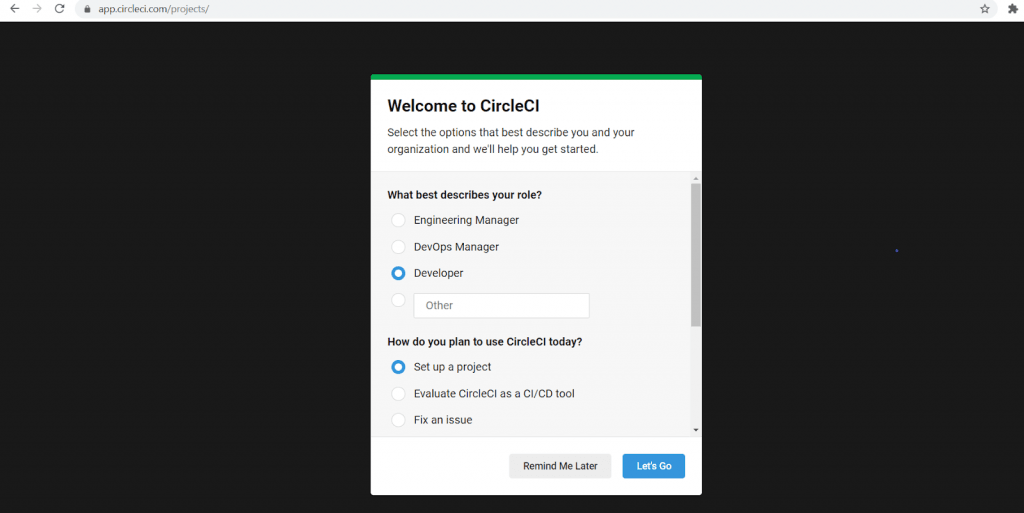This screenshot has width=1024, height=513.
Task: Select the Developer radio button
Action: (x=398, y=273)
